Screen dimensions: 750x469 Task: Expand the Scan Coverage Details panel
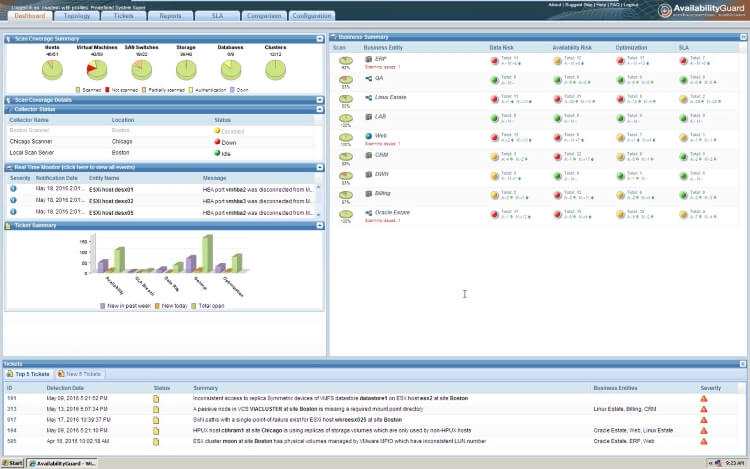[320, 100]
